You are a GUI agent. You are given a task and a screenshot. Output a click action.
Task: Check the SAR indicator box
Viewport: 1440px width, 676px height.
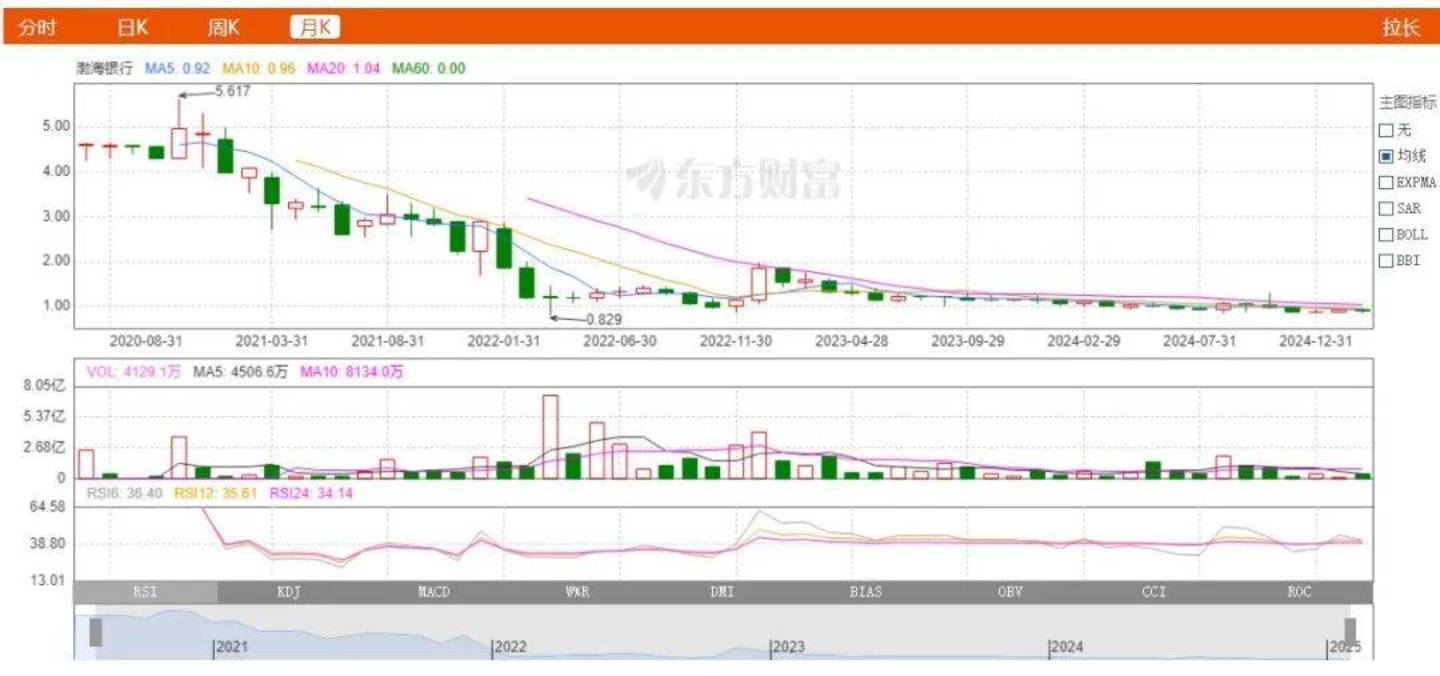click(1386, 208)
